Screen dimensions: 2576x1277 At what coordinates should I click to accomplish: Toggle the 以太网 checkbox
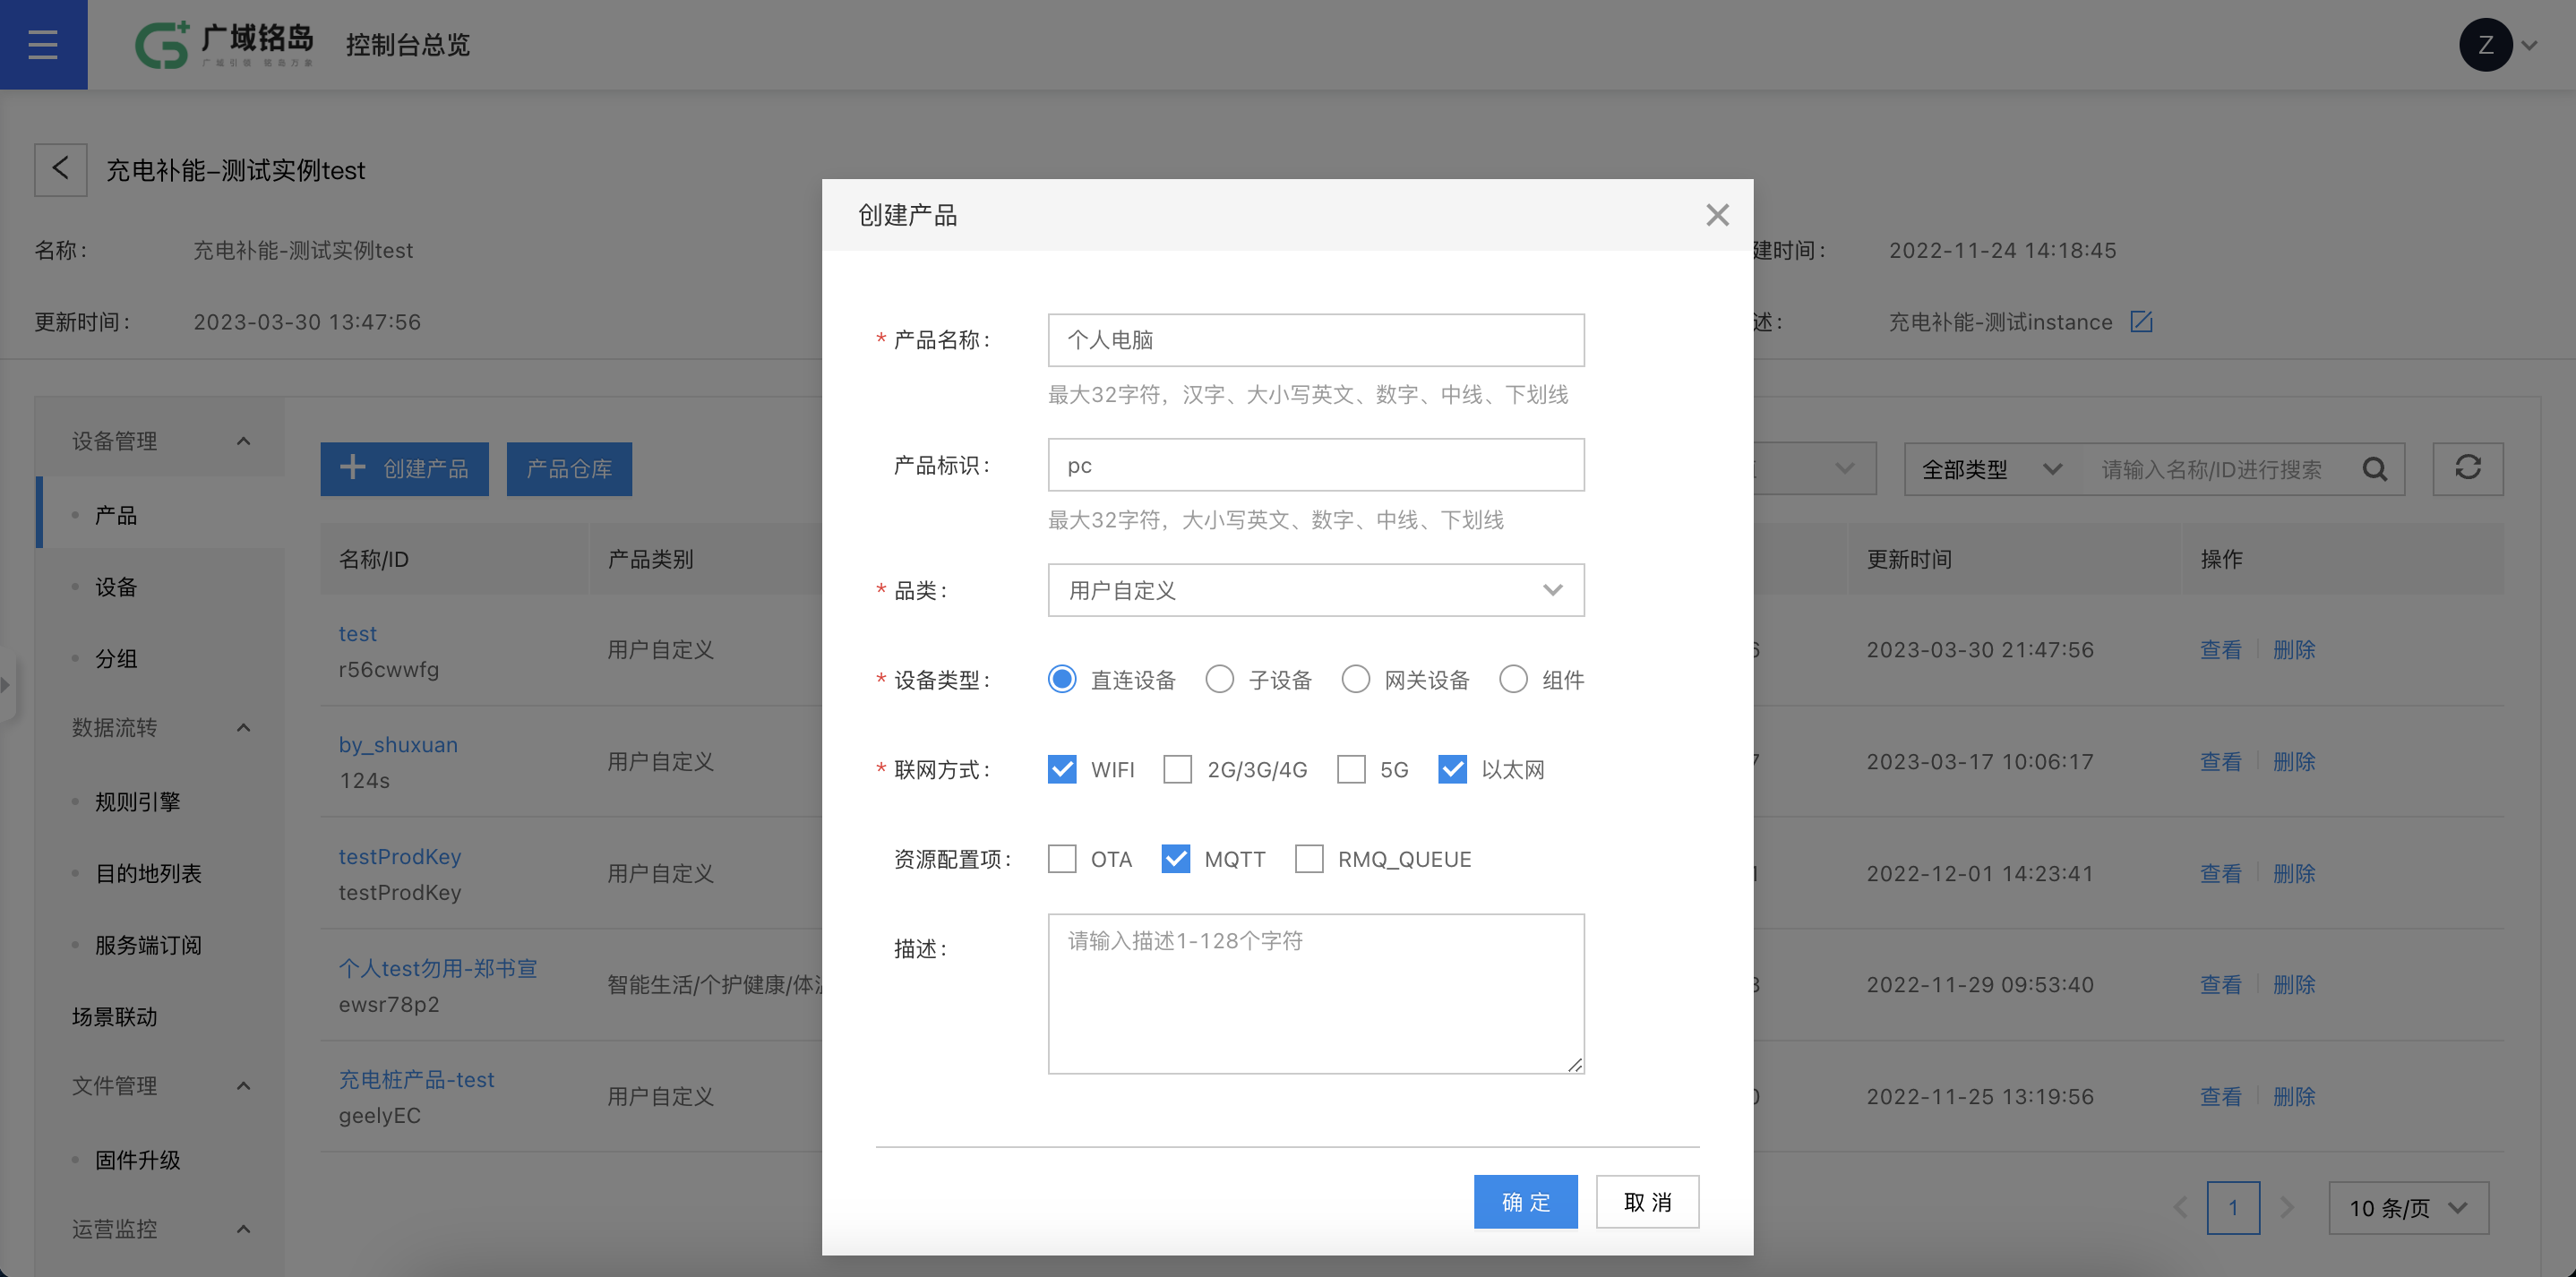click(x=1452, y=769)
